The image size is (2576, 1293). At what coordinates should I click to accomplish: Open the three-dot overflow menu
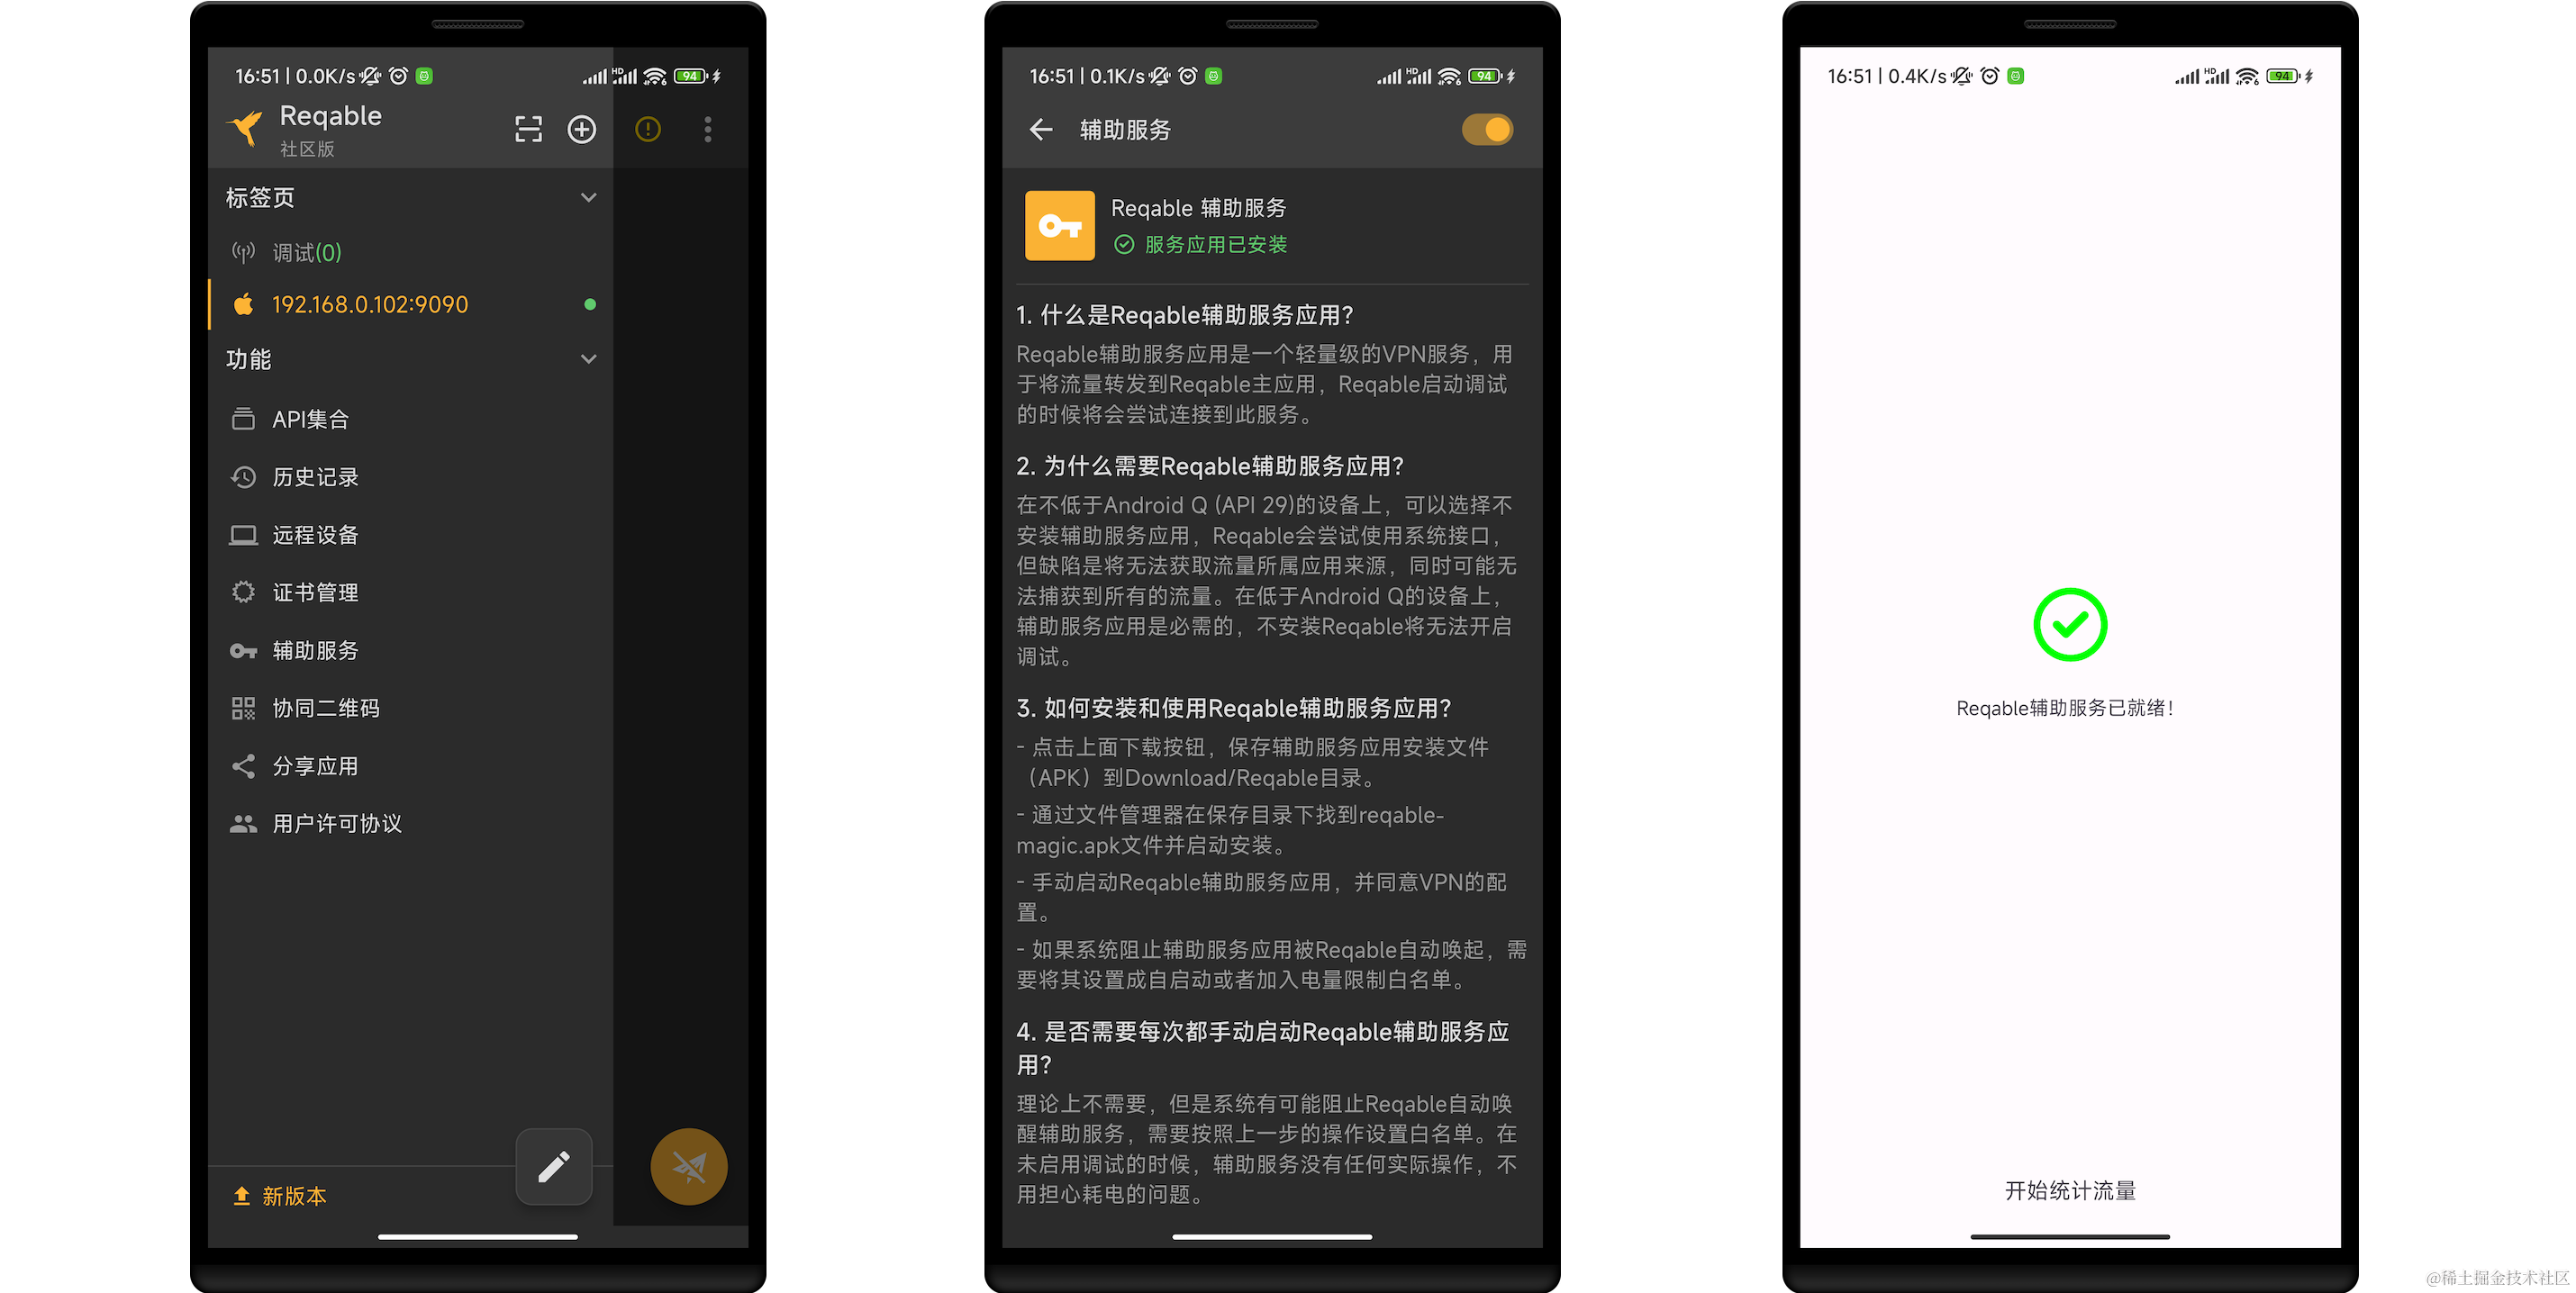click(x=707, y=129)
